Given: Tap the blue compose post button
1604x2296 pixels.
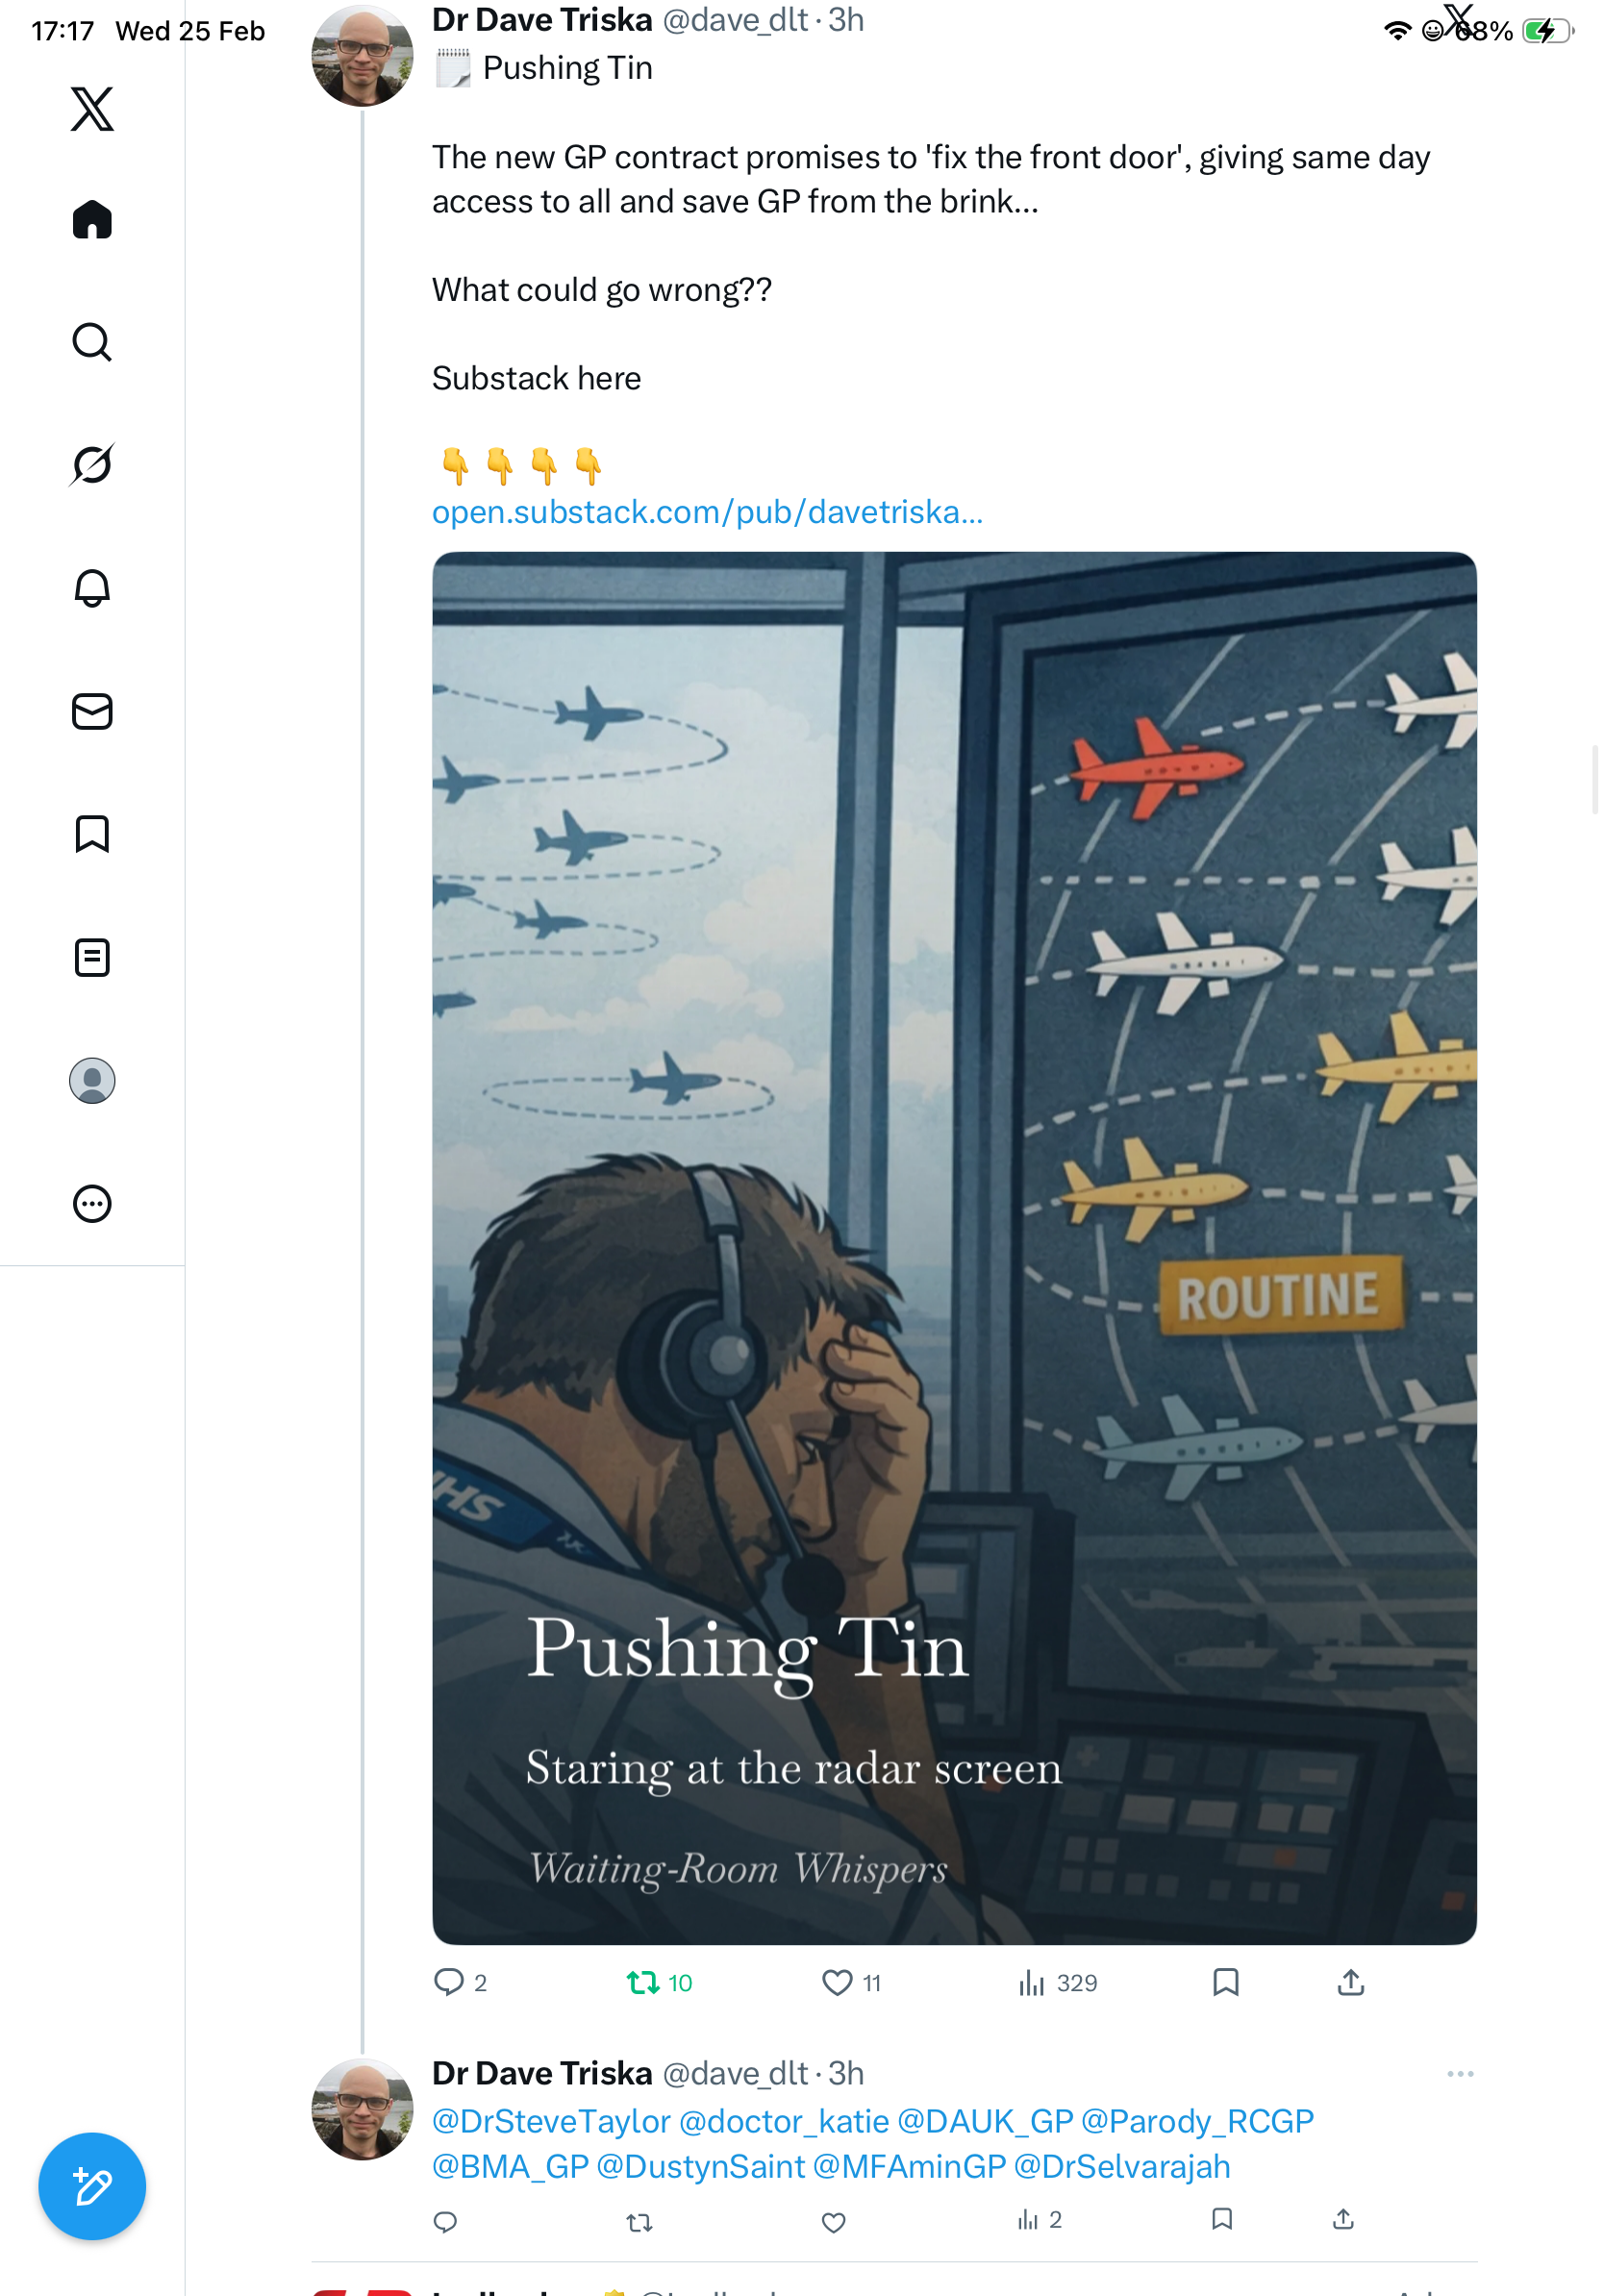Looking at the screenshot, I should [x=92, y=2186].
